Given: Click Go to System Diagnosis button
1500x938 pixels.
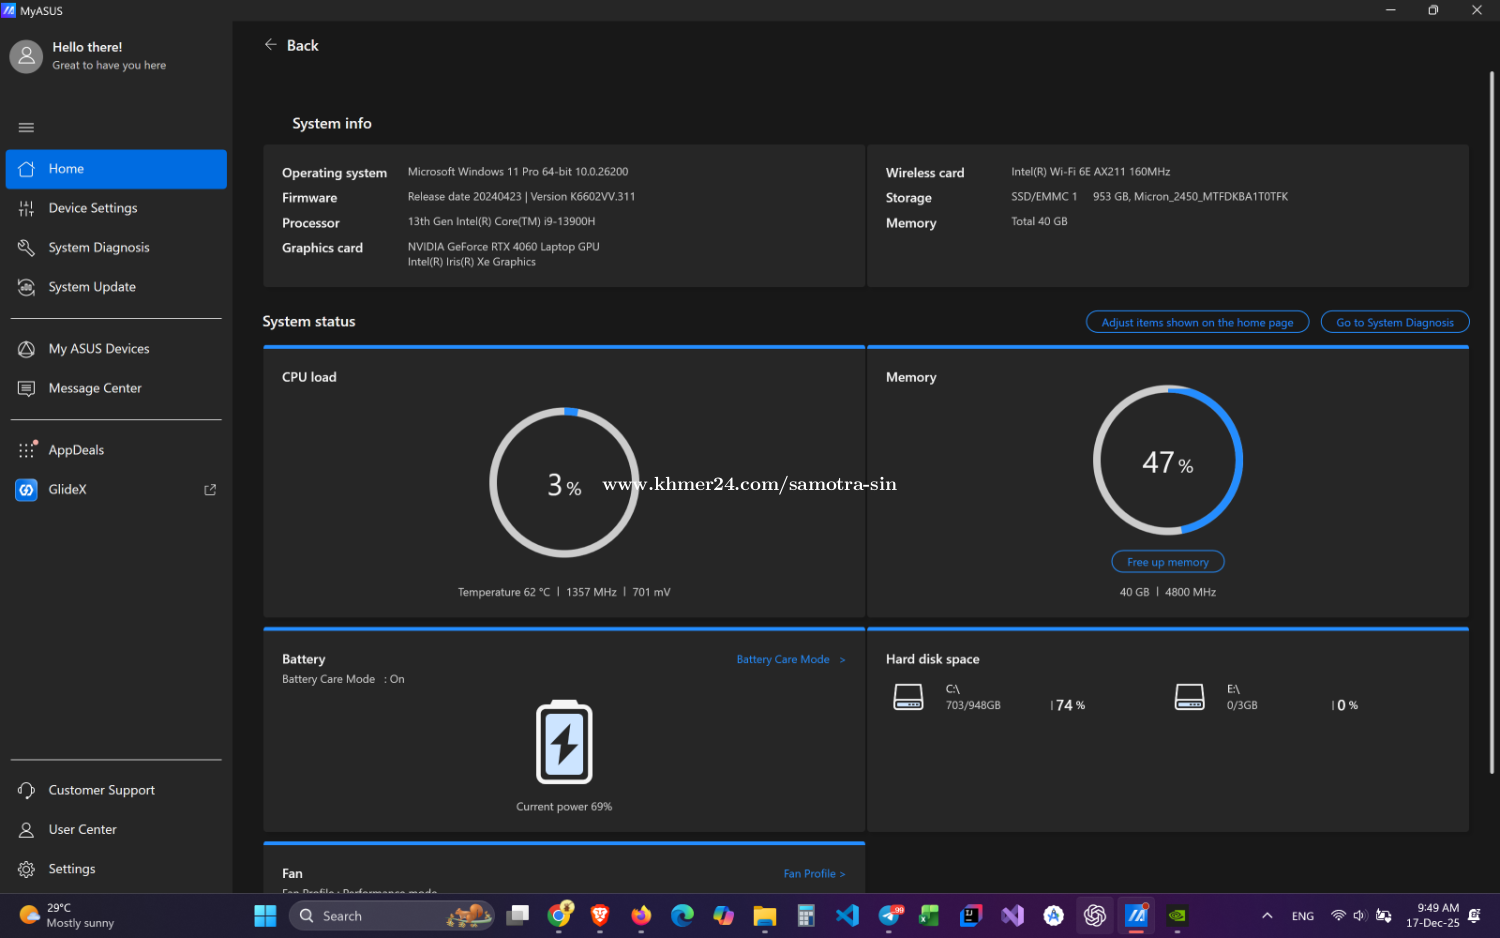Looking at the screenshot, I should pos(1394,322).
